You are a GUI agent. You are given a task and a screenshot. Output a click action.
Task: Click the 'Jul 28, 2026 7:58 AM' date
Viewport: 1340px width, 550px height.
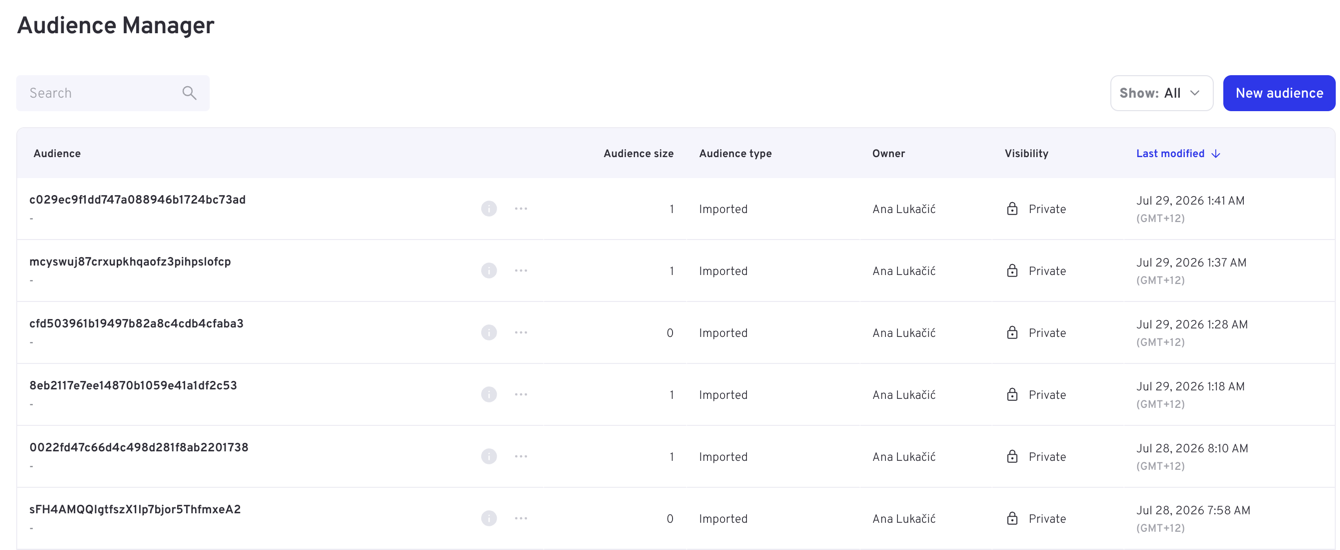[1193, 511]
